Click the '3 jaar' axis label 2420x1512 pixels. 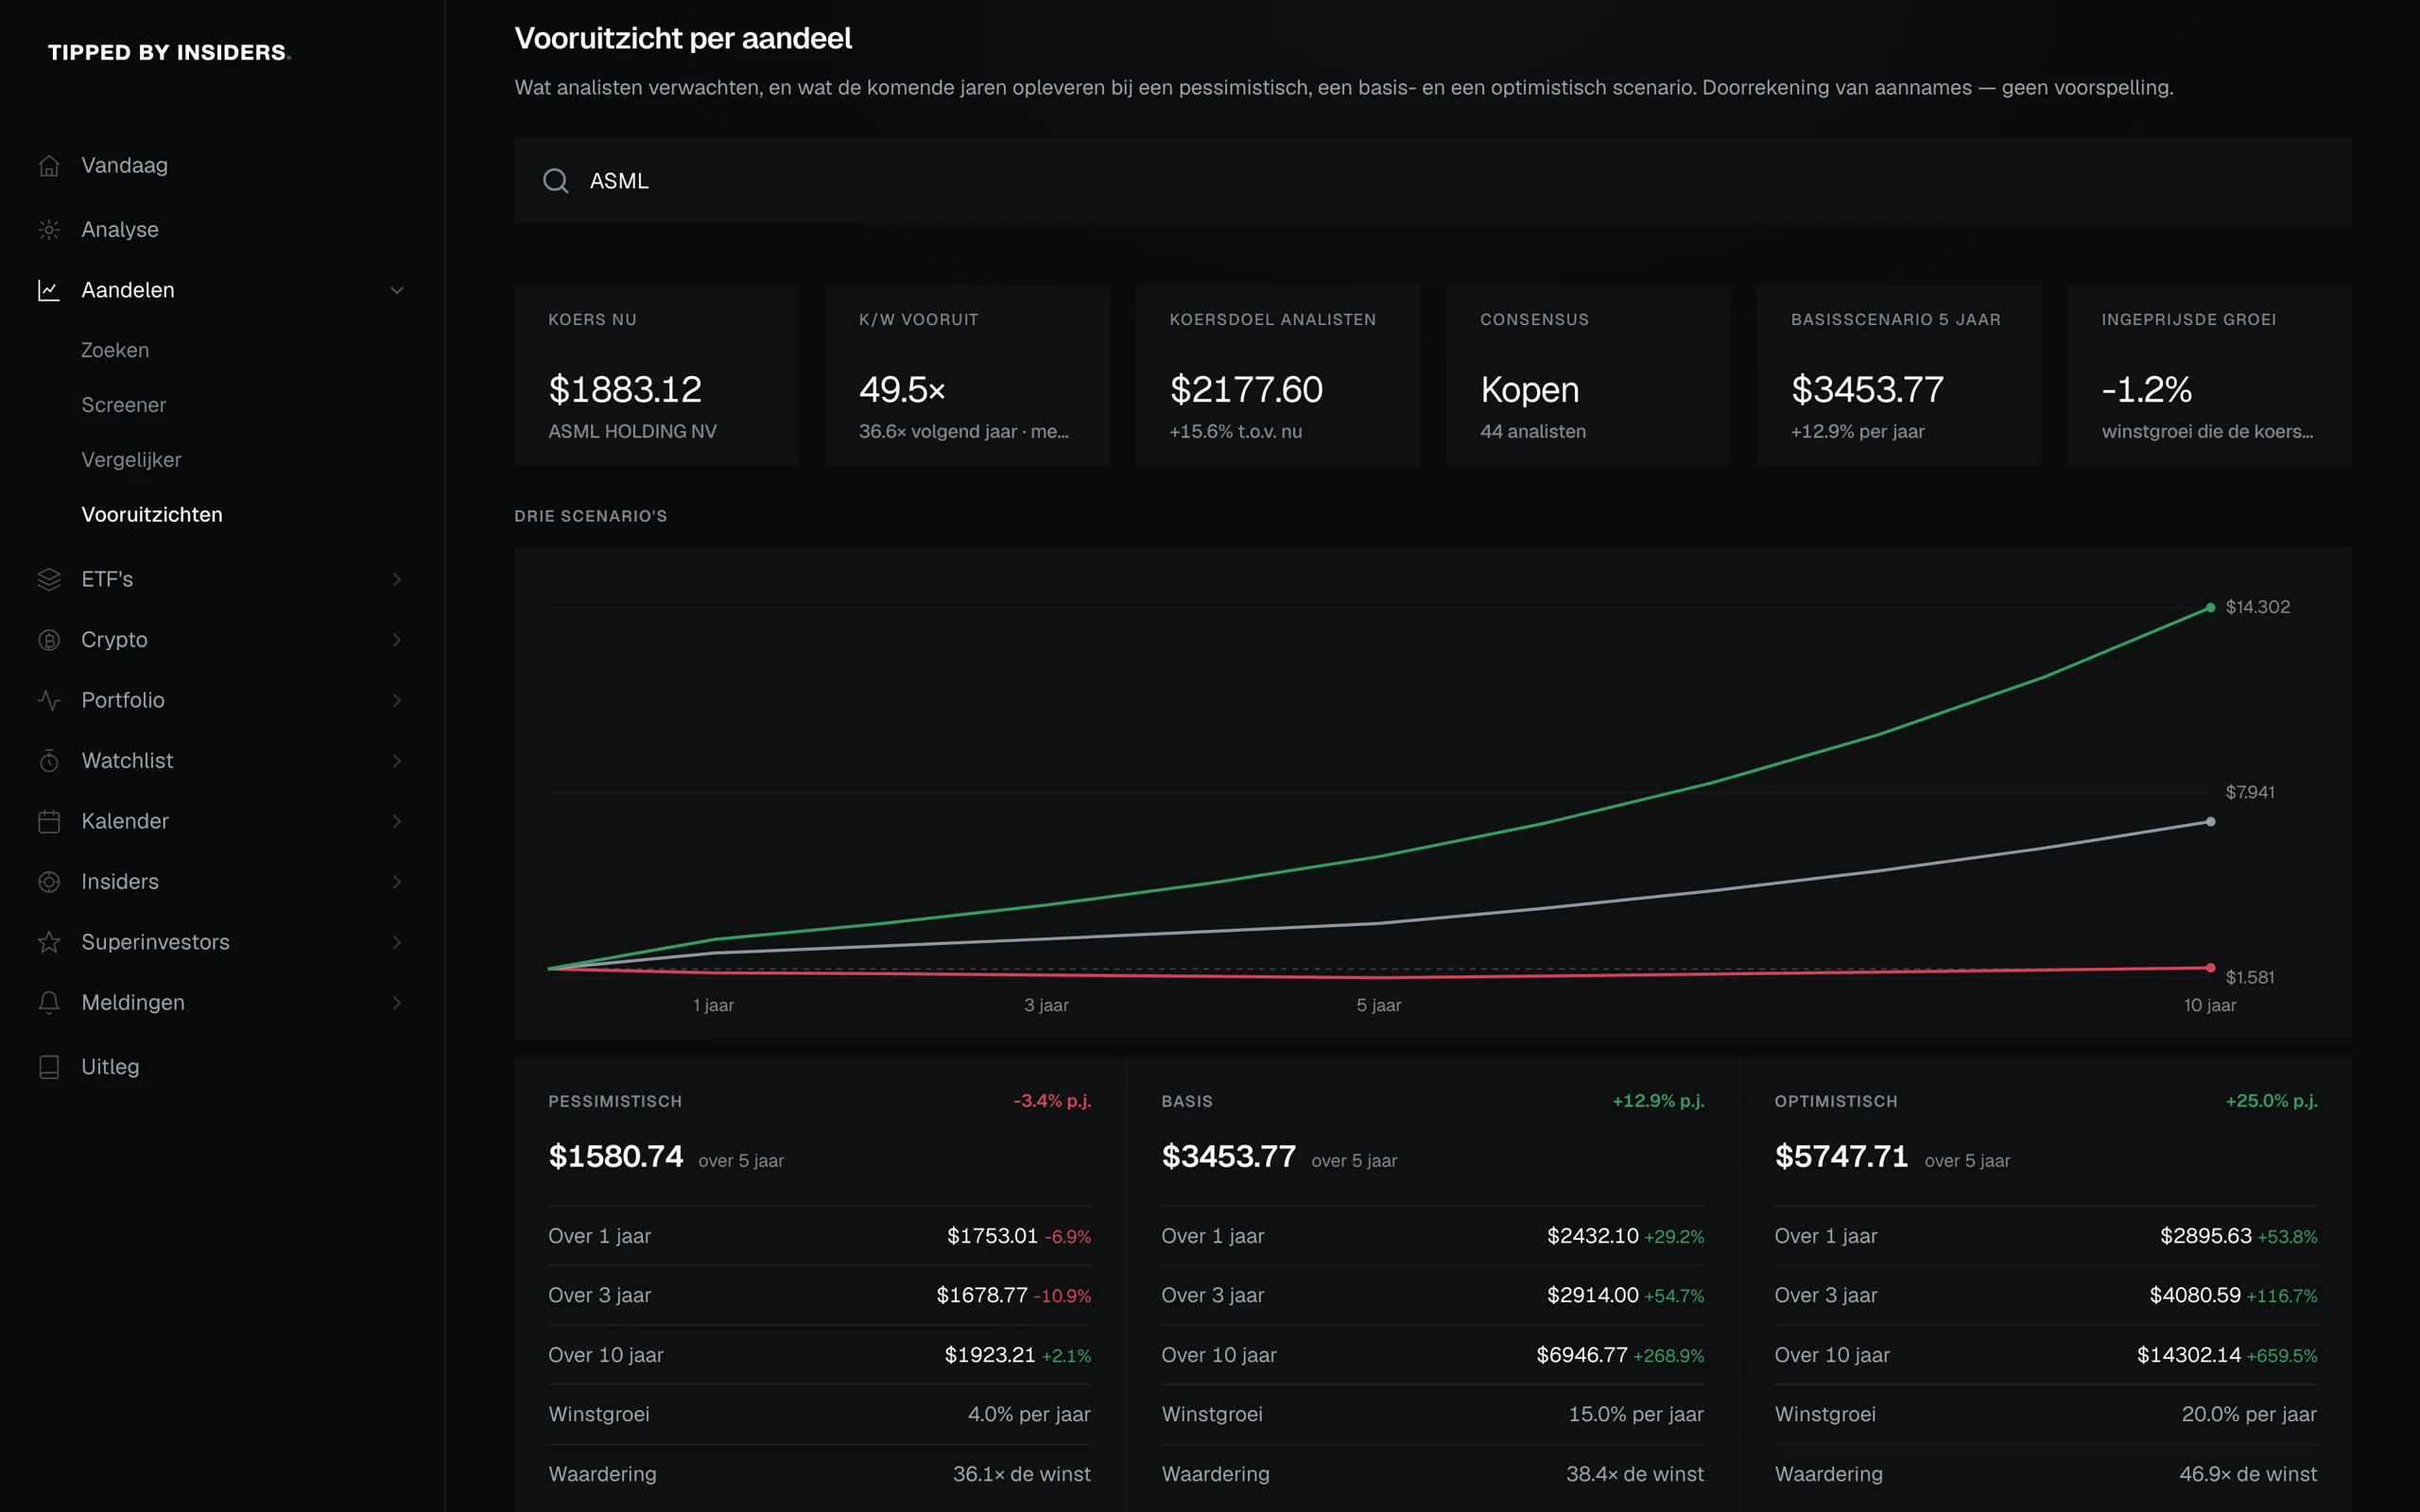click(1046, 1005)
